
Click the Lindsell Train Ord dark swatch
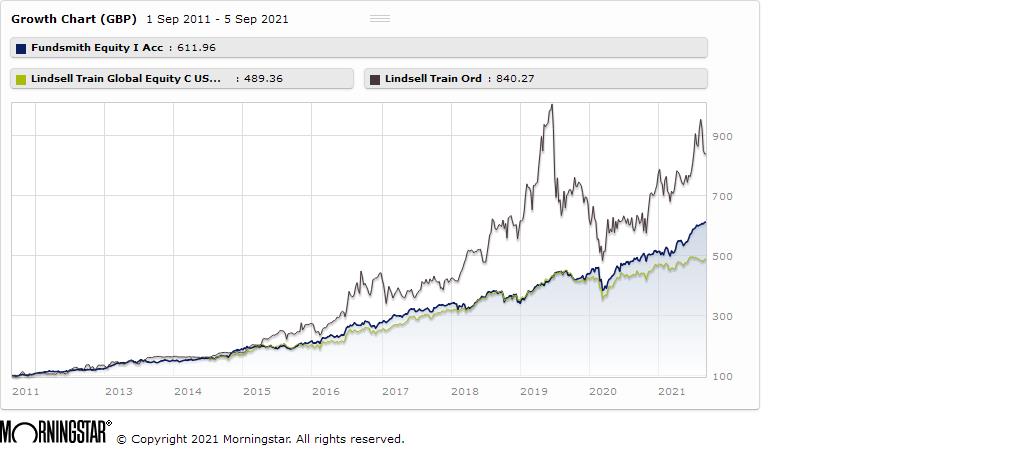click(x=375, y=79)
